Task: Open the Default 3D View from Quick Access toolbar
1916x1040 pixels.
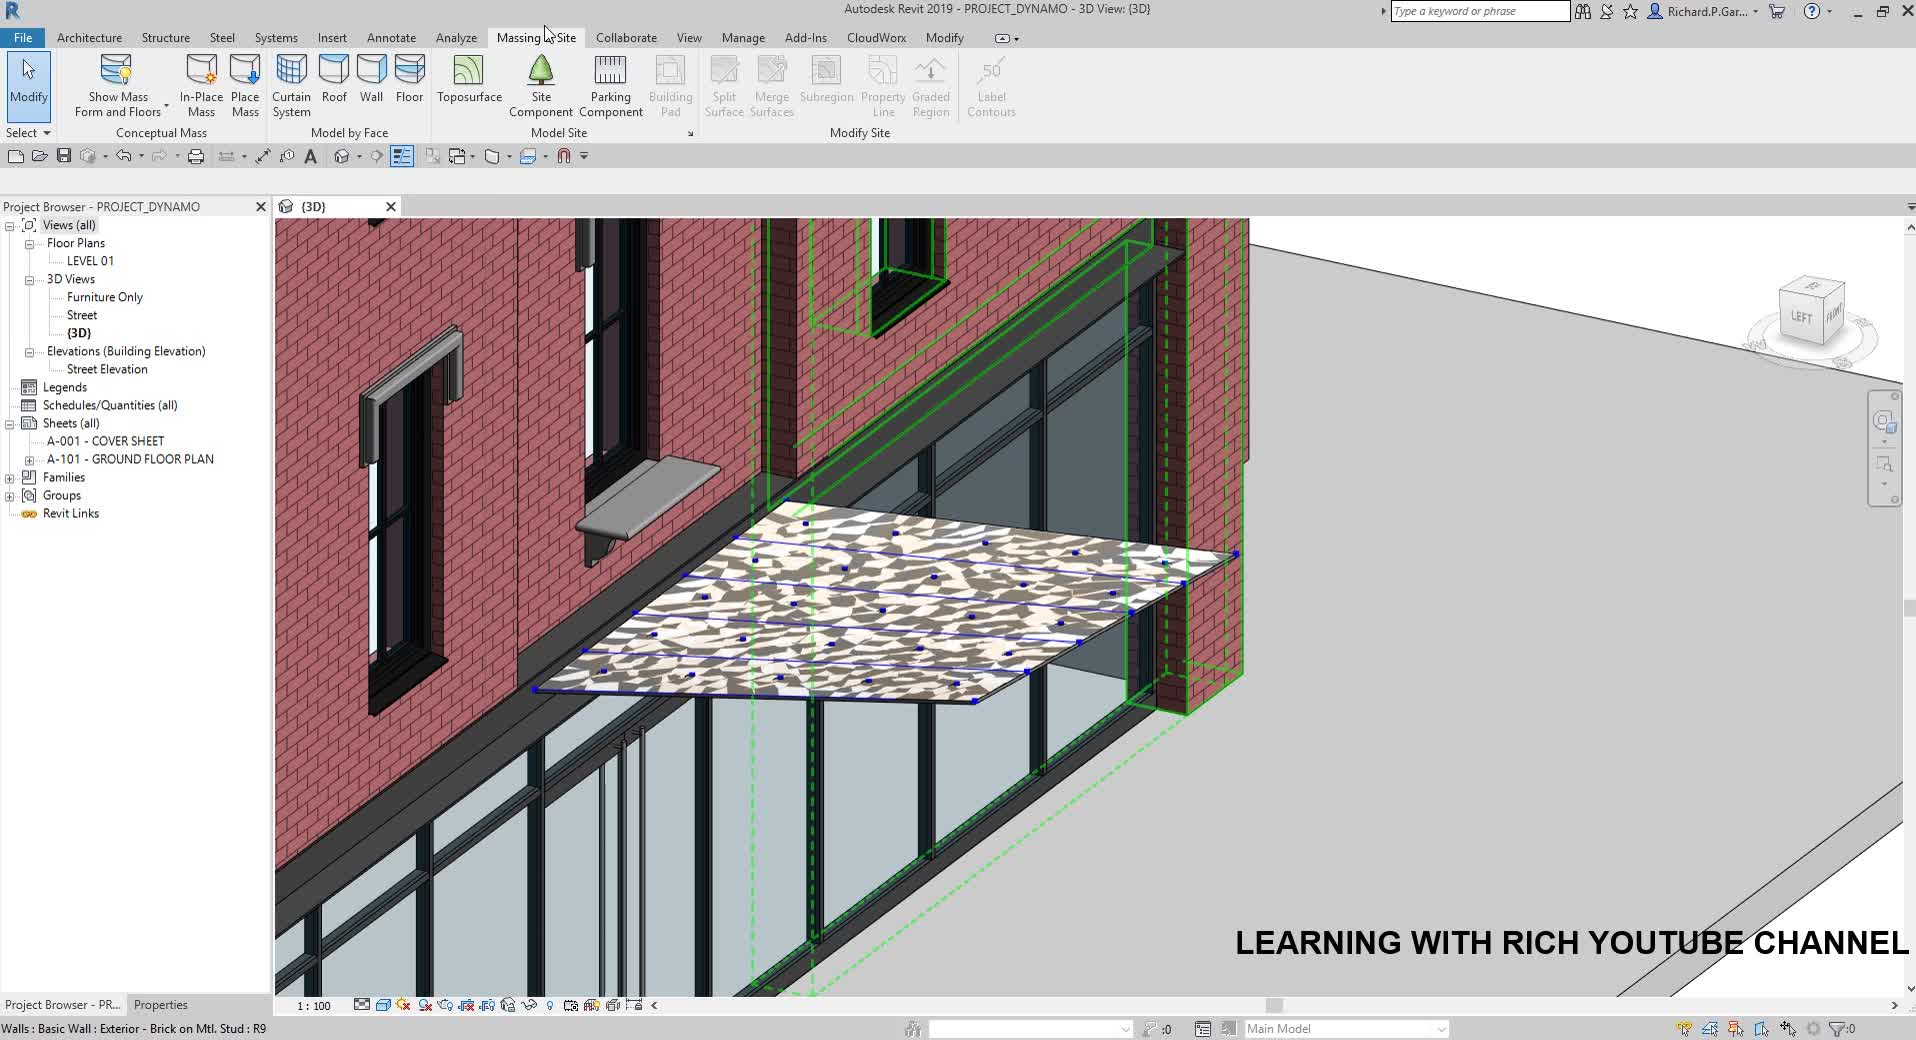Action: pyautogui.click(x=342, y=156)
